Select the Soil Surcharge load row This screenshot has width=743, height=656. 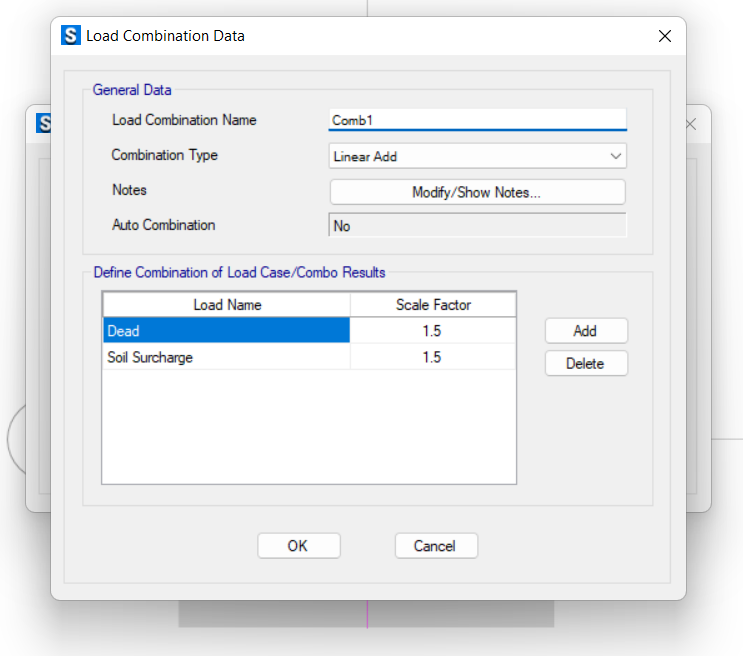click(x=227, y=357)
